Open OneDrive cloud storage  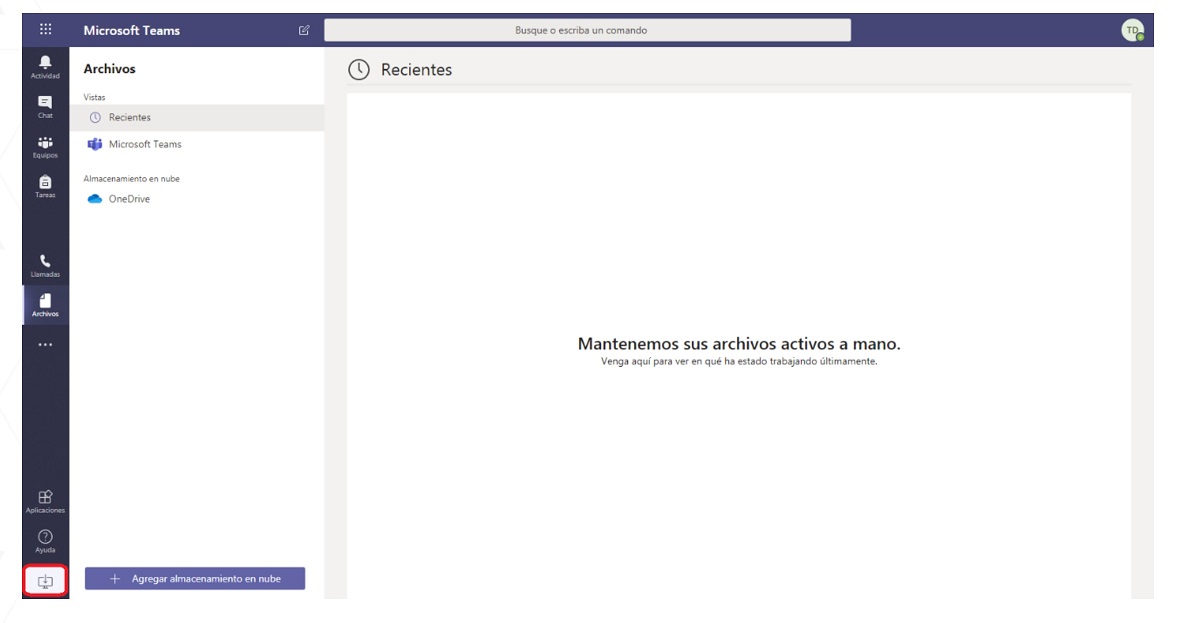197,199
